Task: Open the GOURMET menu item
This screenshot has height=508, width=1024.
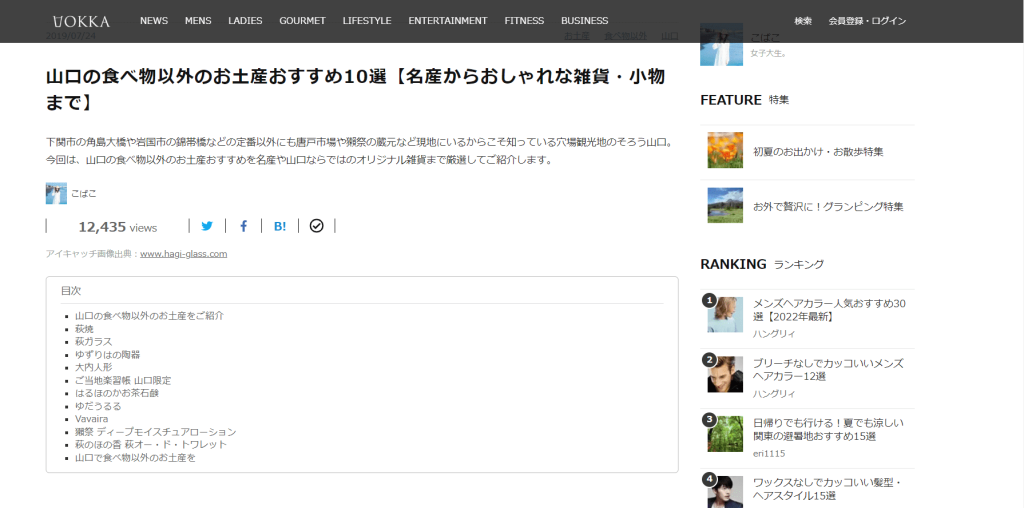Action: point(302,21)
